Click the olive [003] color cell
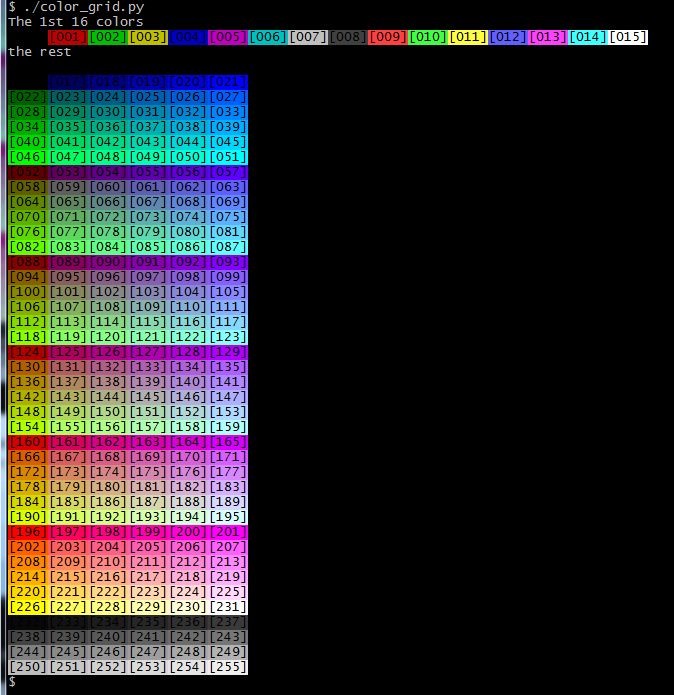The image size is (674, 695). (148, 37)
